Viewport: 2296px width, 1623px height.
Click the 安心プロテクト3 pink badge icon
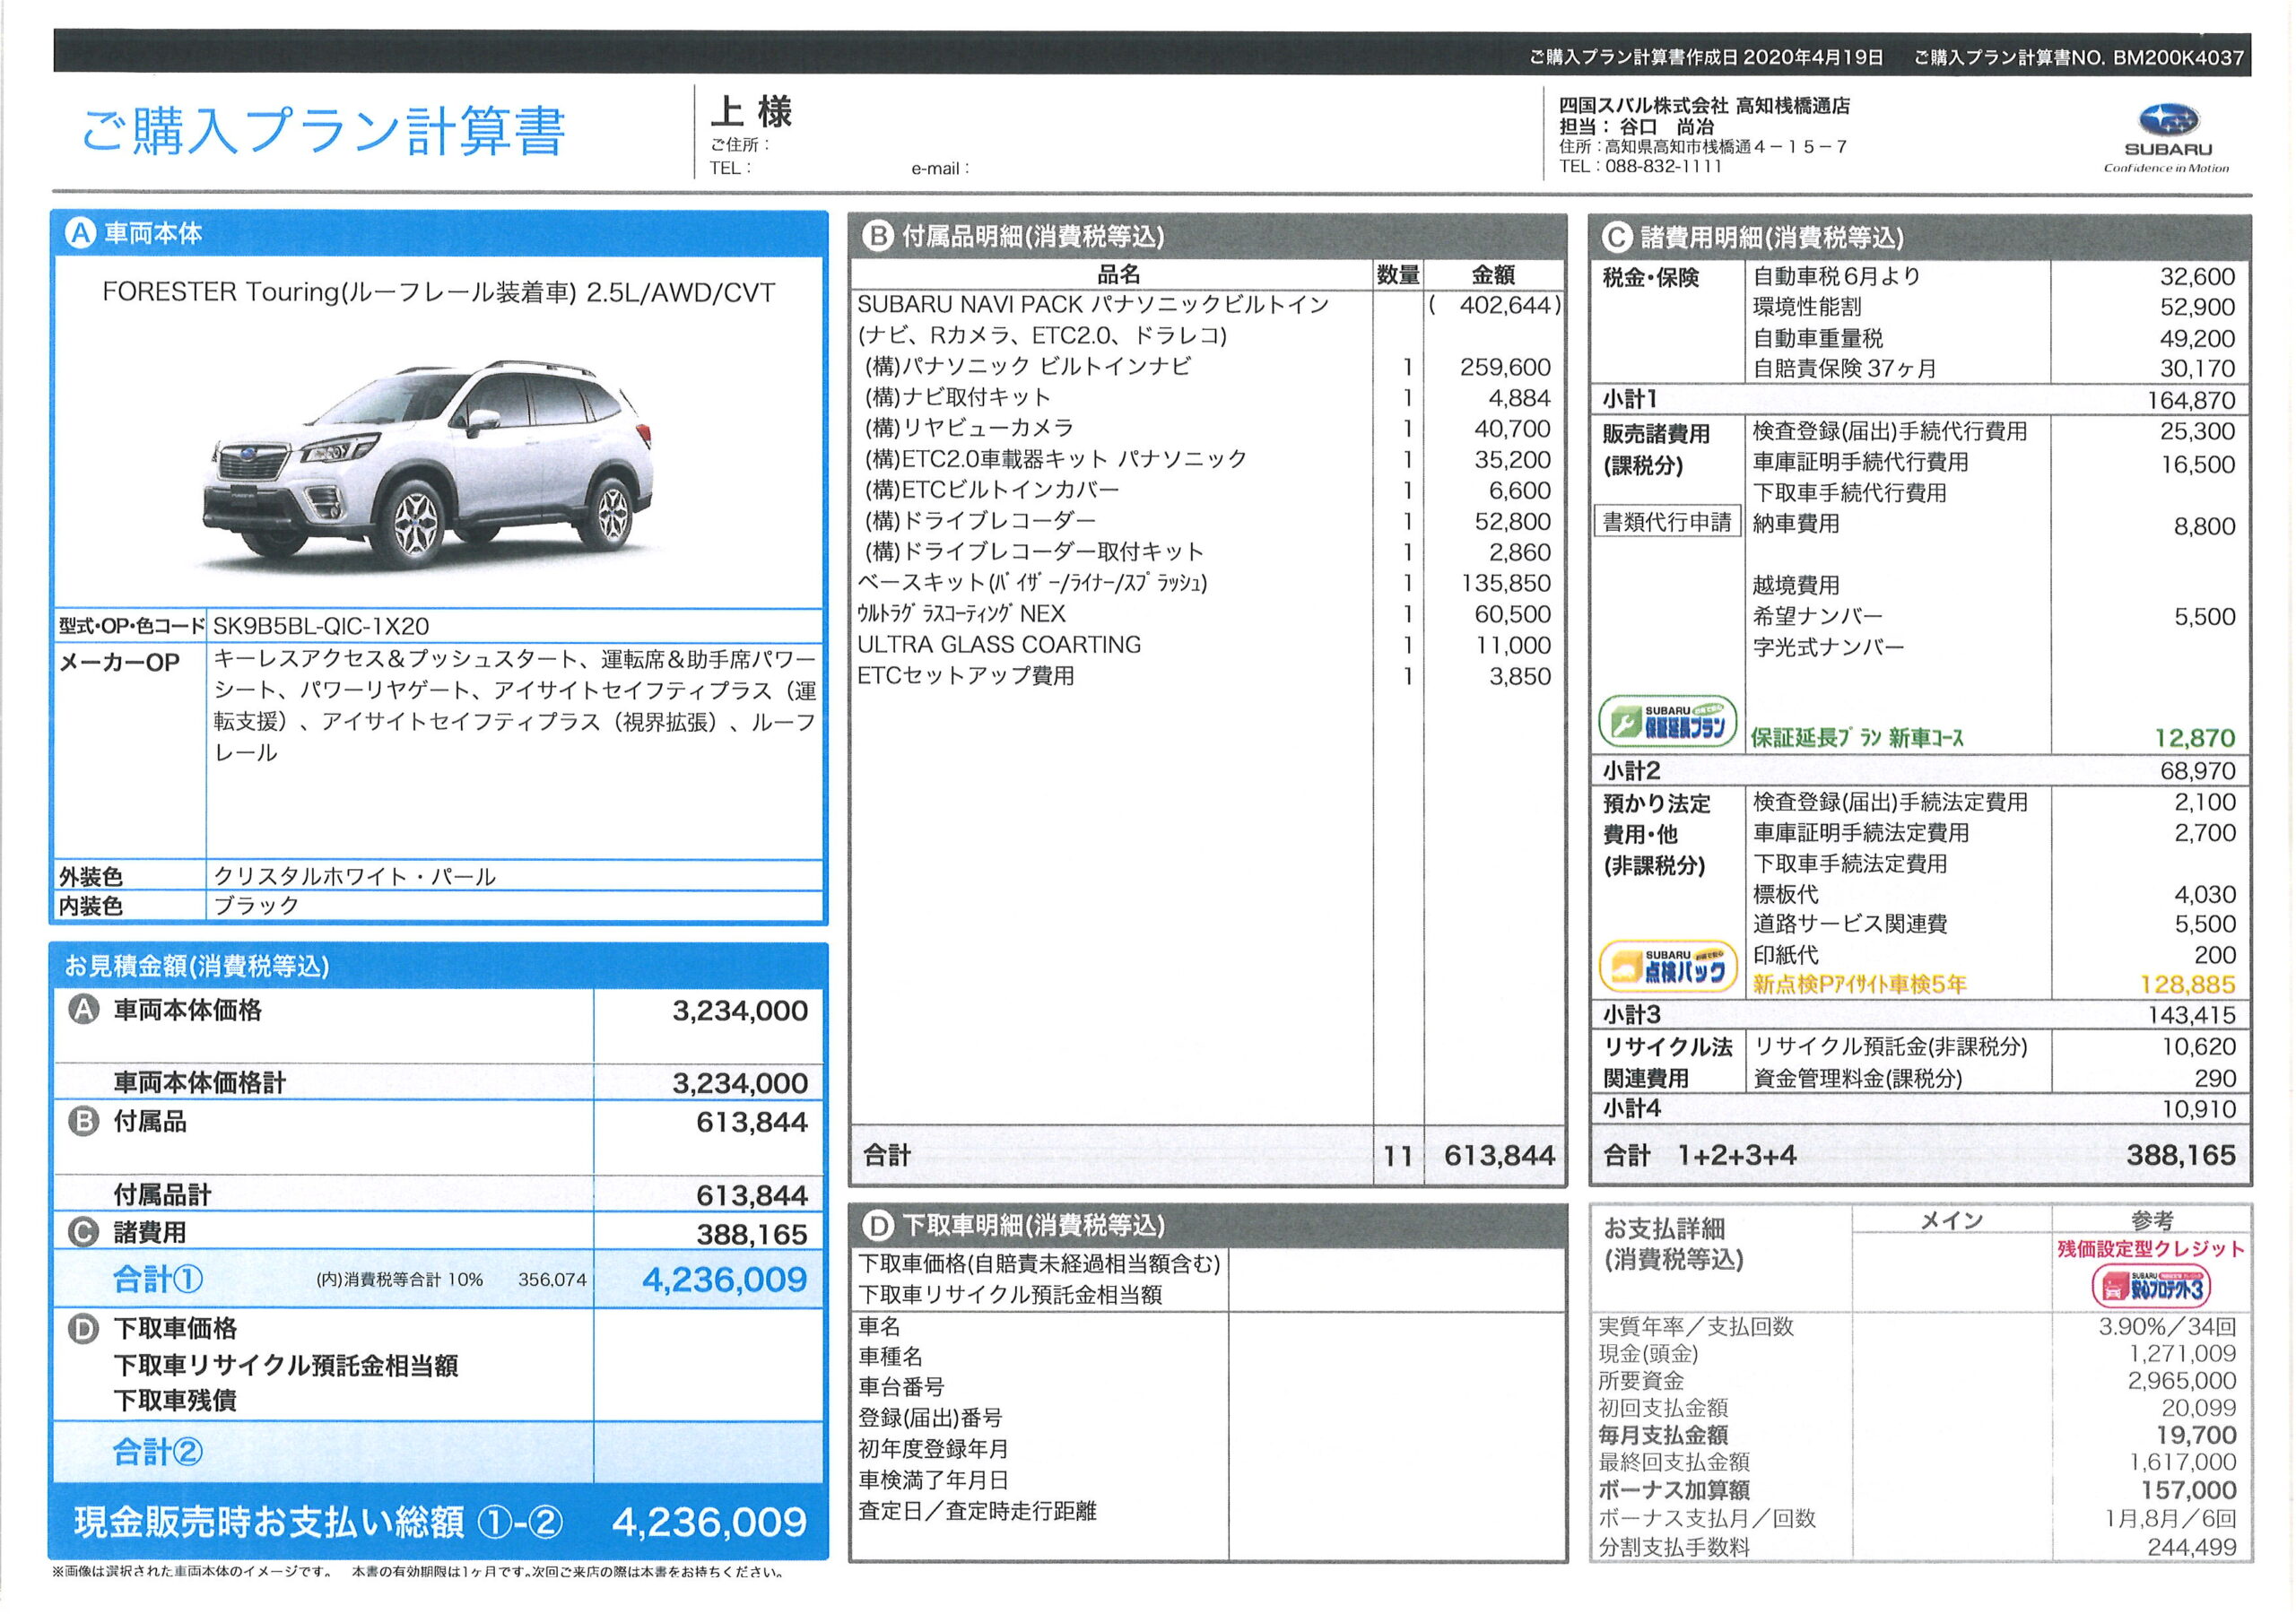[2151, 1286]
